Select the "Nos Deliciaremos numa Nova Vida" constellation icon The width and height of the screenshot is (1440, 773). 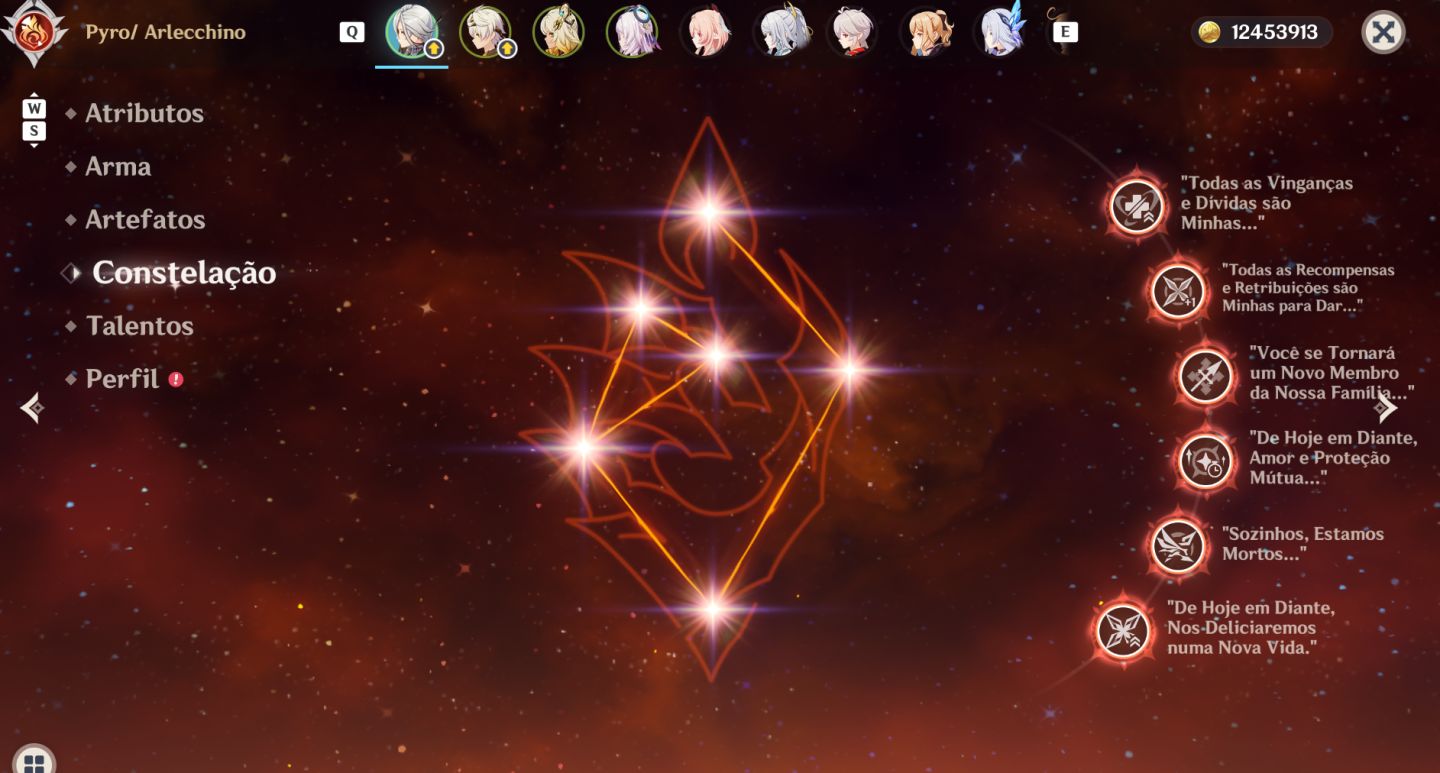[x=1124, y=631]
